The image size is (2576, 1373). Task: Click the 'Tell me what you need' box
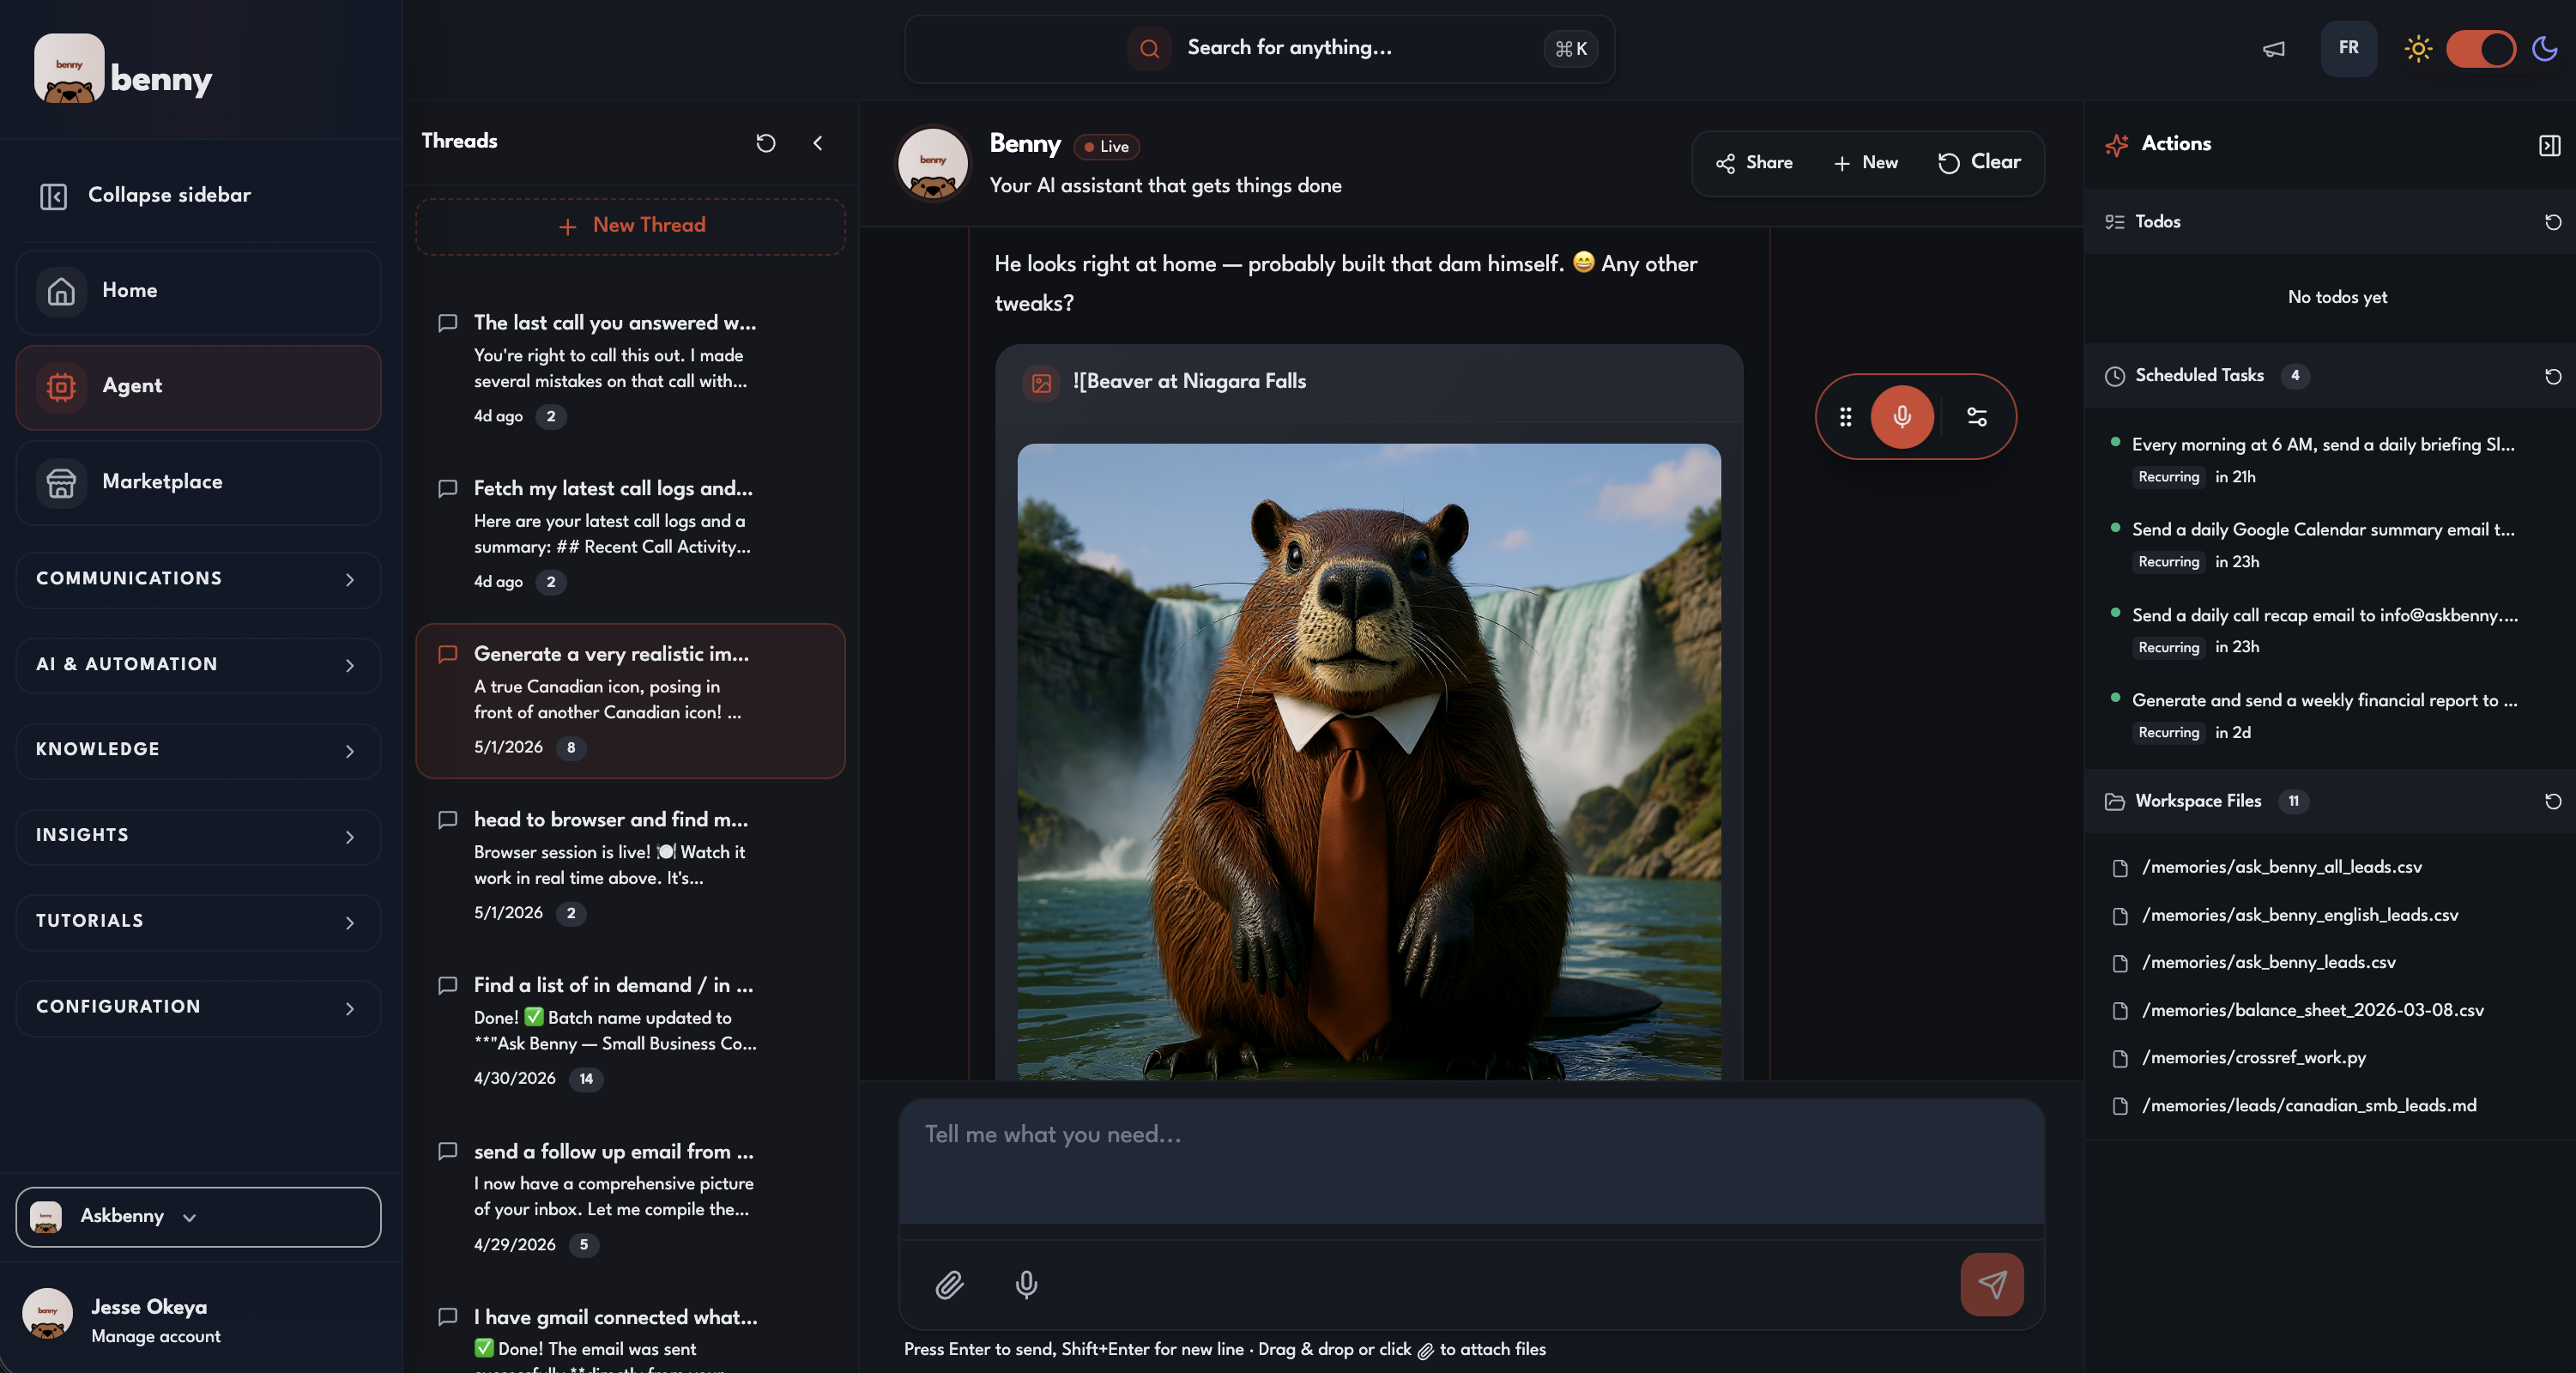(1471, 1163)
